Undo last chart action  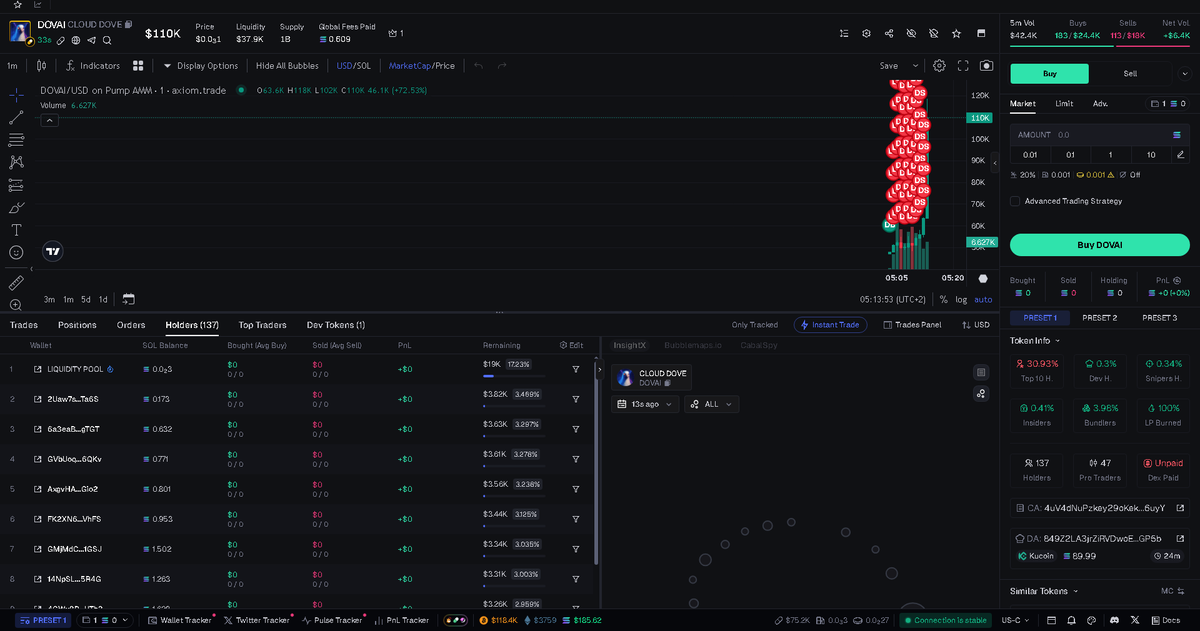point(478,66)
